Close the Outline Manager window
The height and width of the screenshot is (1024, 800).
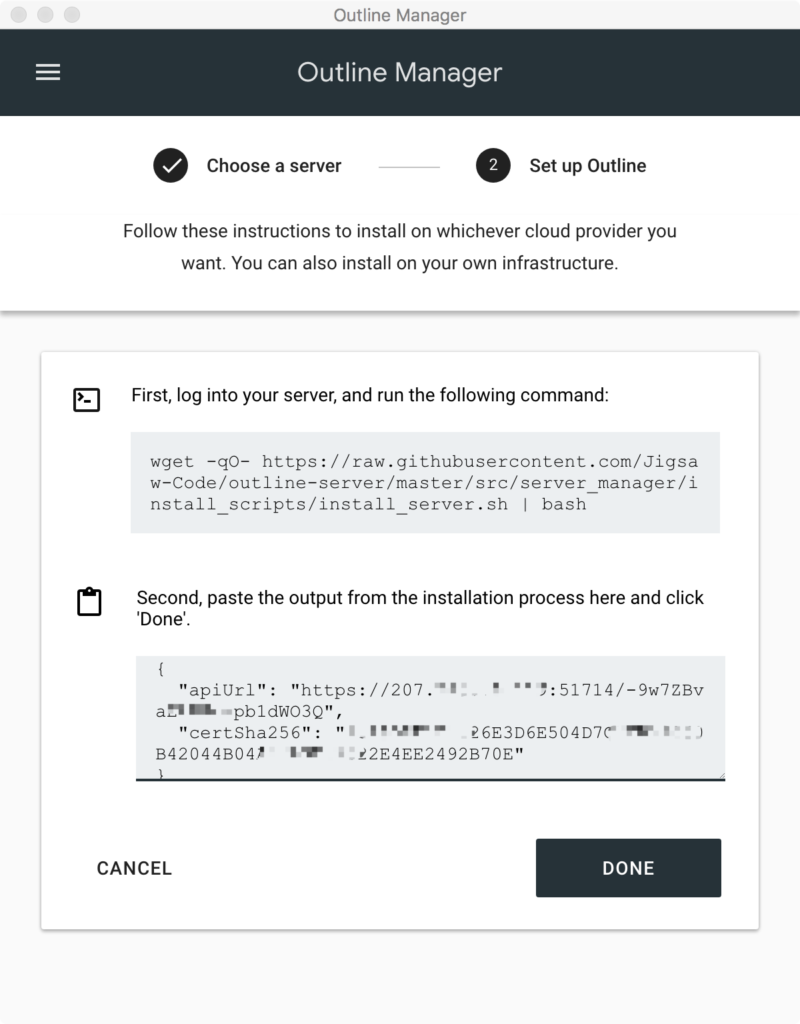(20, 15)
